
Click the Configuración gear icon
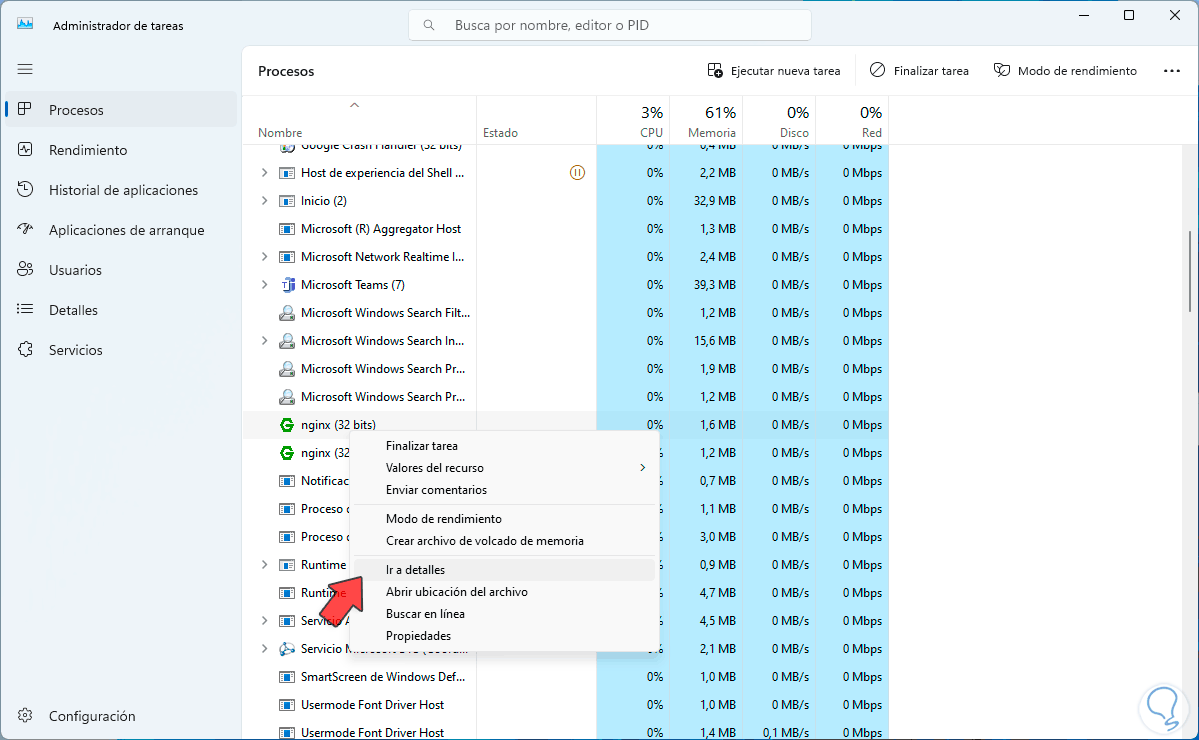[x=26, y=716]
